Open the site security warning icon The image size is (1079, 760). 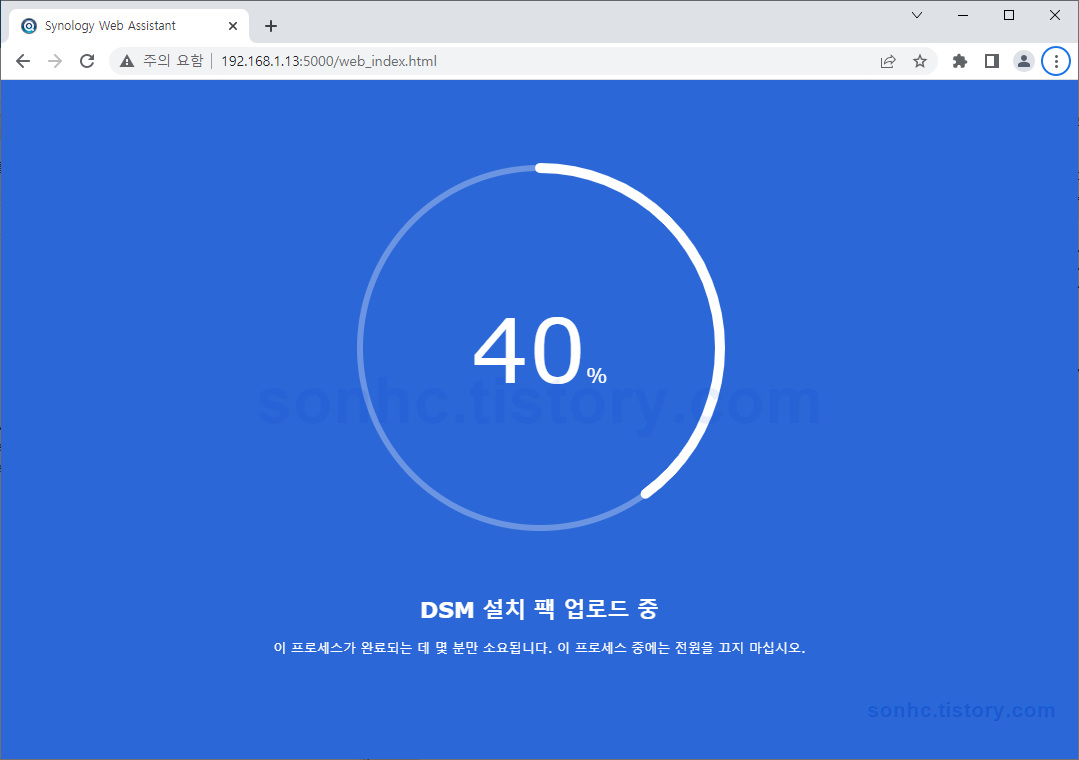(127, 61)
